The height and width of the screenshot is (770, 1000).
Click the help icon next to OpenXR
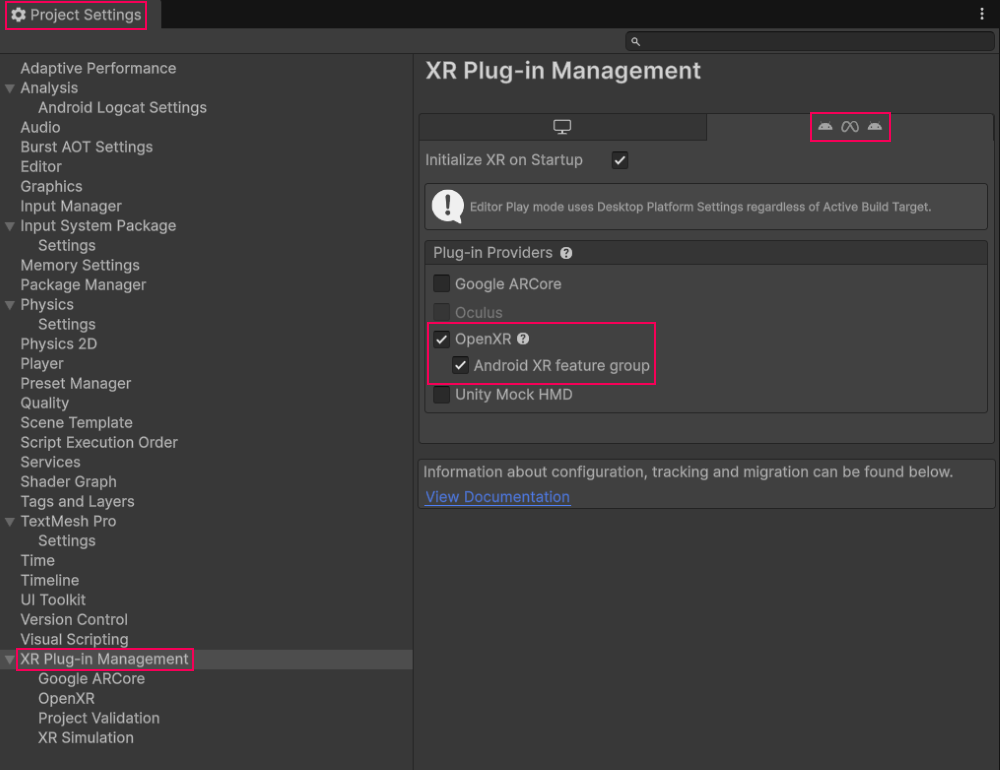point(523,339)
